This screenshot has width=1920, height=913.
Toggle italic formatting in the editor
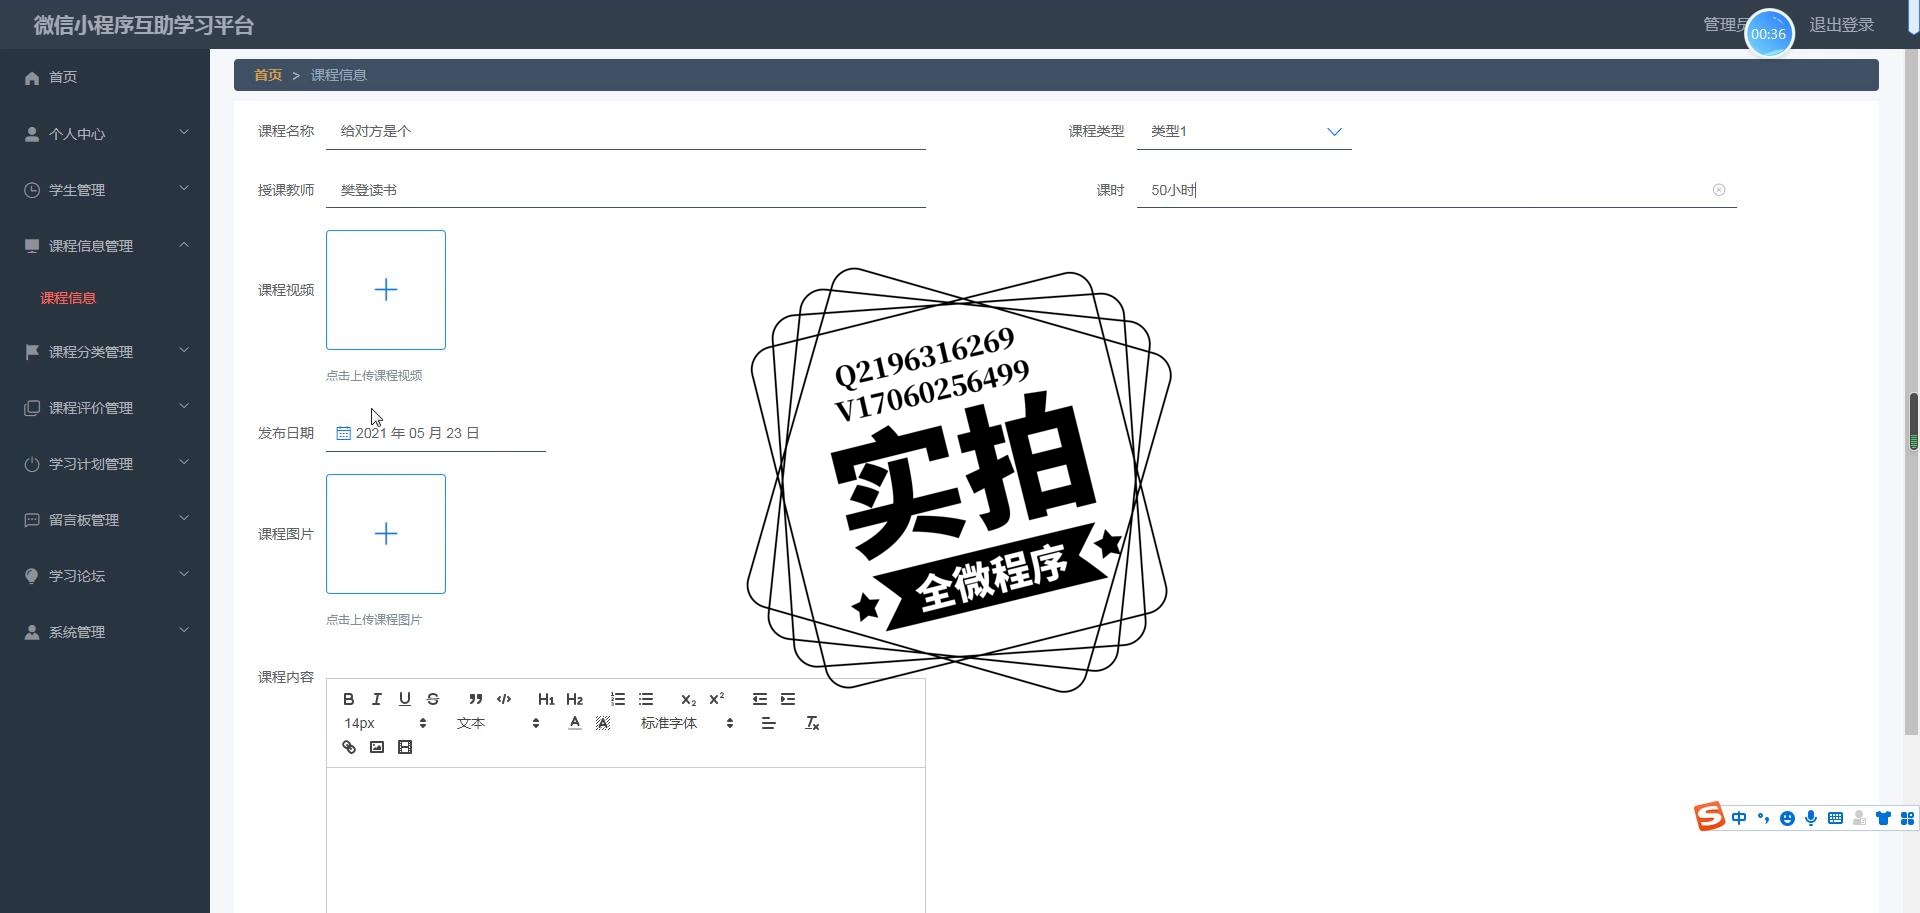(377, 699)
